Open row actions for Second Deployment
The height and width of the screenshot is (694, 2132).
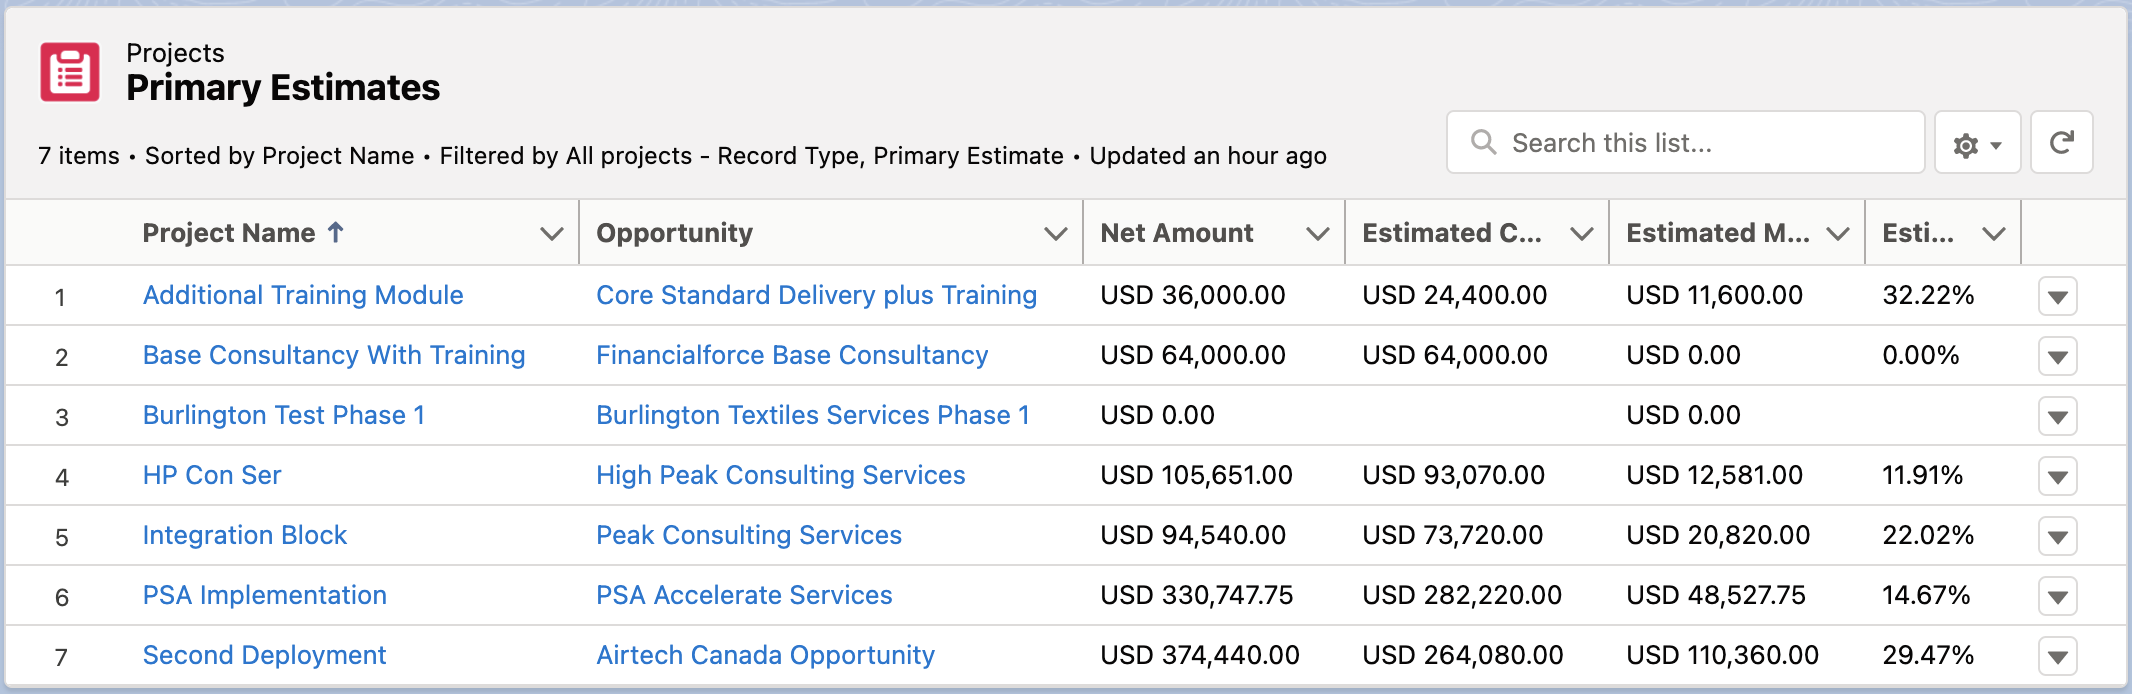(x=2057, y=657)
